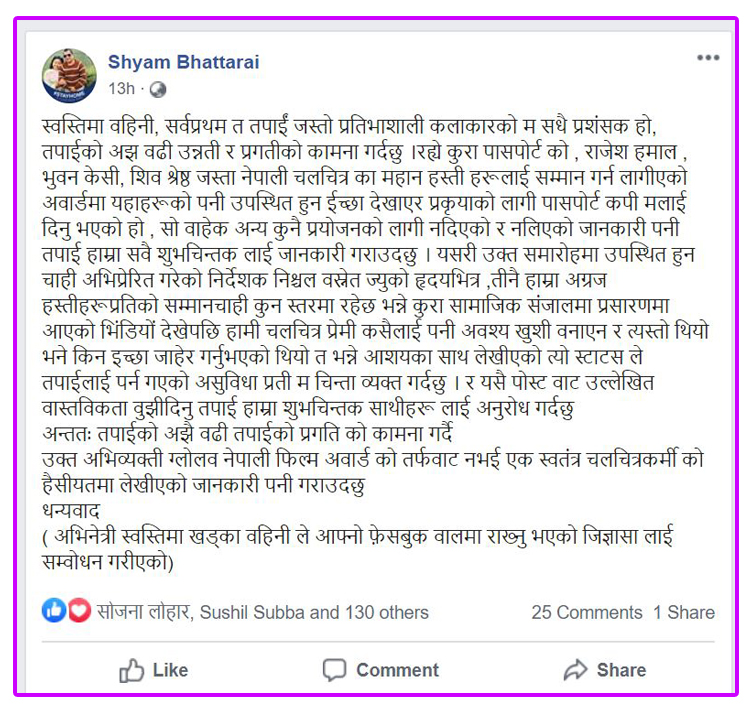Click the curved arrow Share icon
754x720 pixels.
pos(576,670)
